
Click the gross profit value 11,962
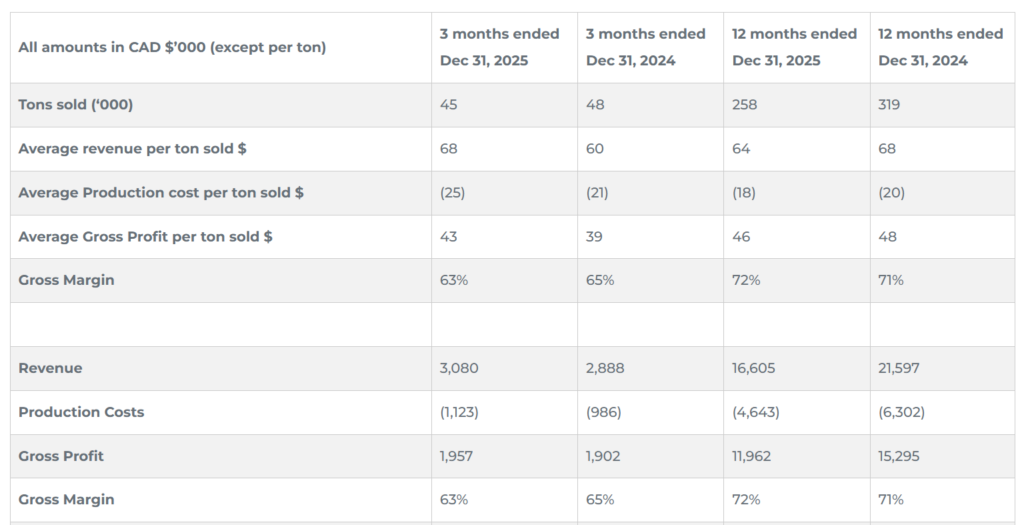(x=754, y=456)
